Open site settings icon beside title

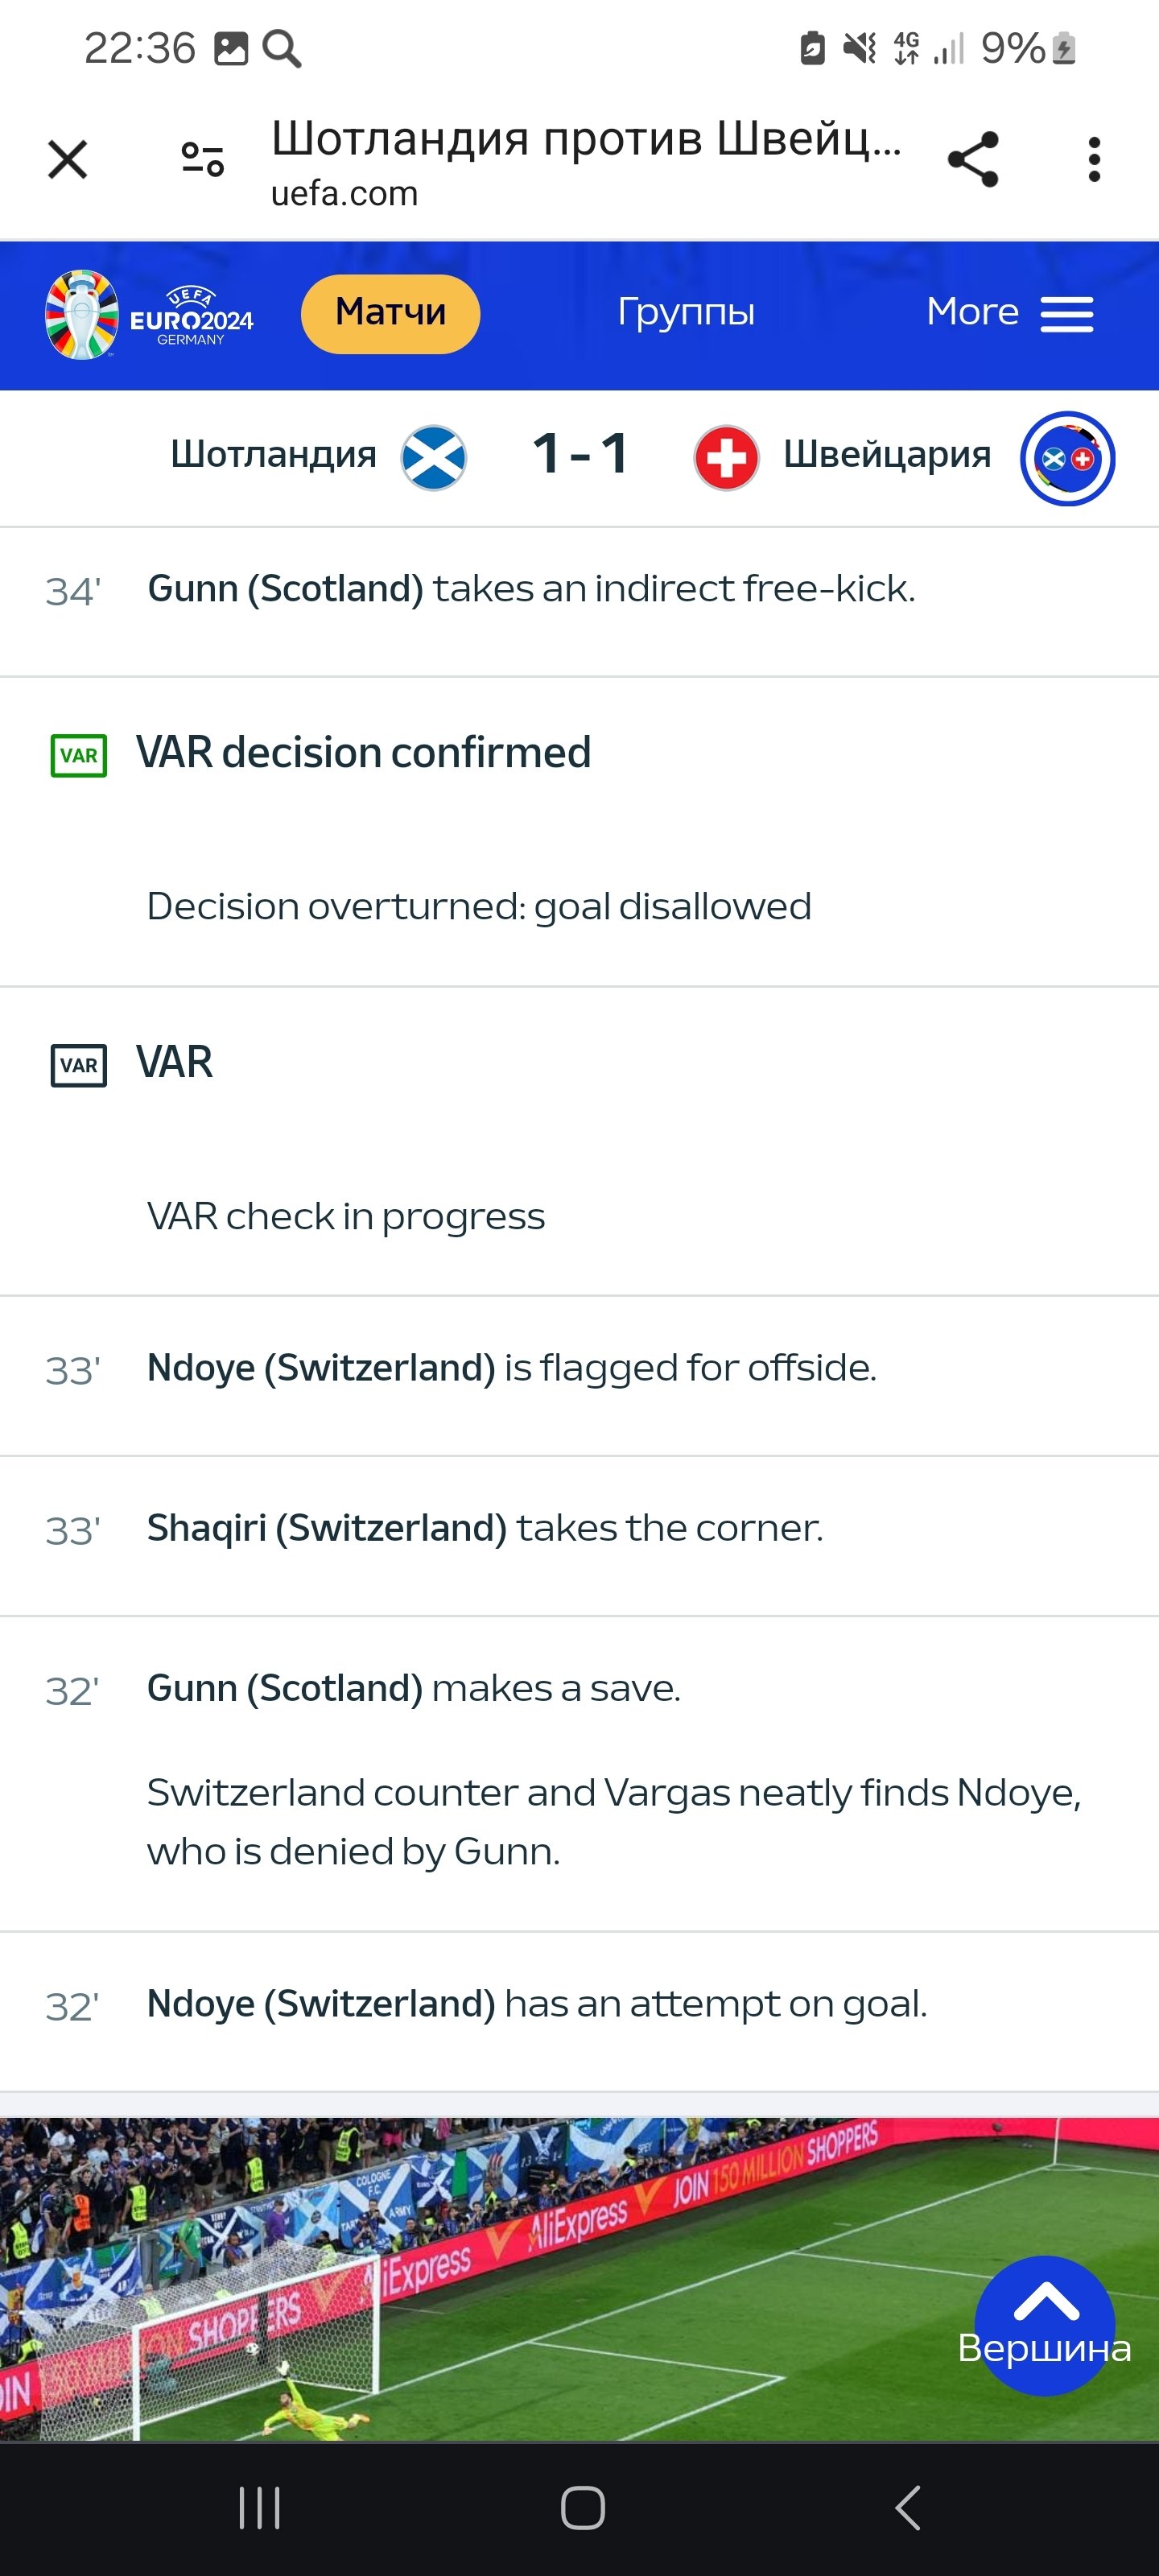(x=202, y=160)
